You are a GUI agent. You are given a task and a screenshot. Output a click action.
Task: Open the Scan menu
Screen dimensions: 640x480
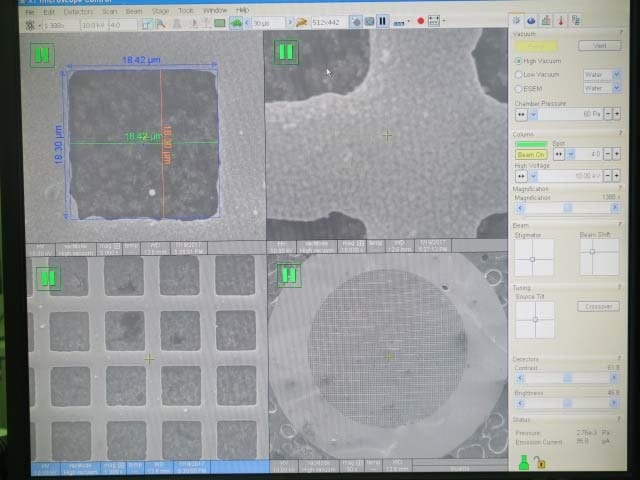pyautogui.click(x=109, y=12)
